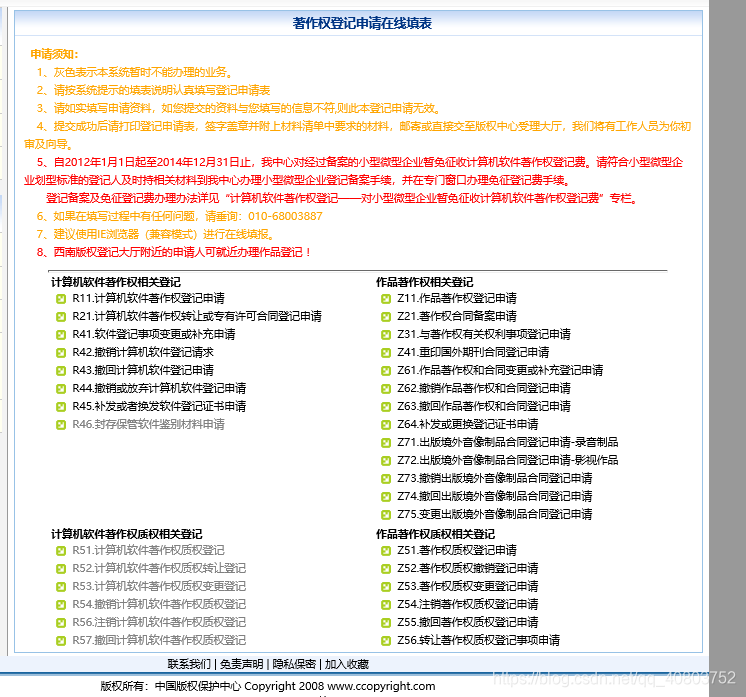
Task: Click grayed R52.计算机软件著作权质权转让登记
Action: click(159, 569)
